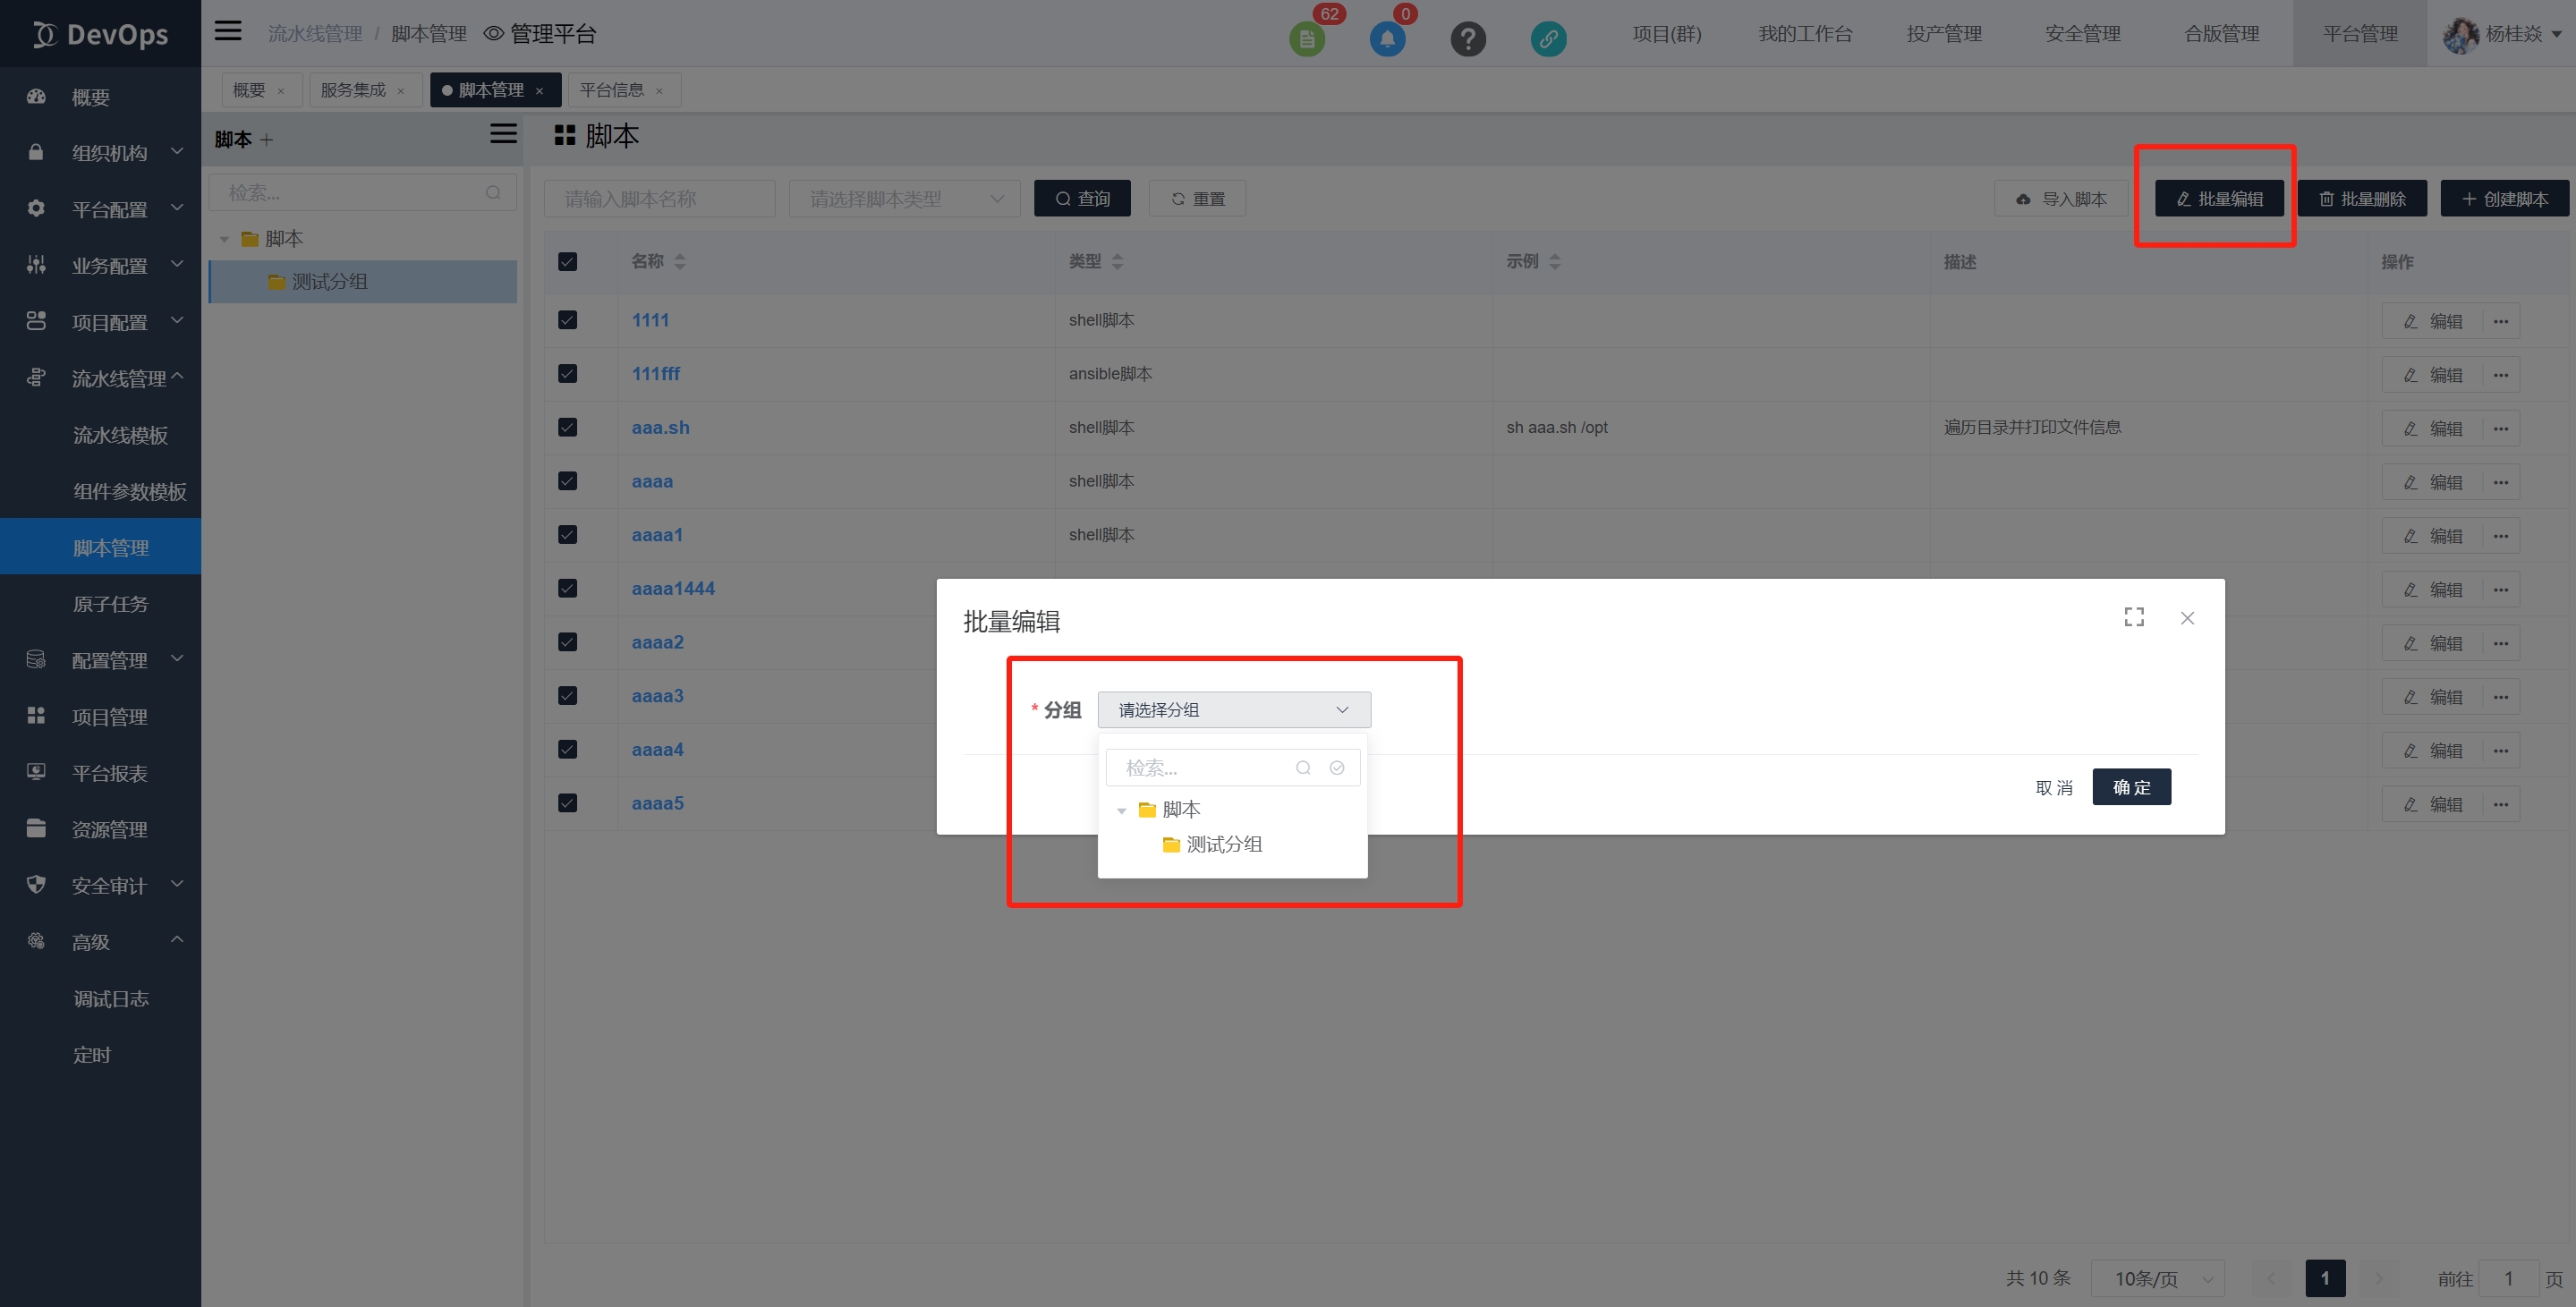Open more actions for the 1111 row
Image resolution: width=2576 pixels, height=1307 pixels.
2500,321
